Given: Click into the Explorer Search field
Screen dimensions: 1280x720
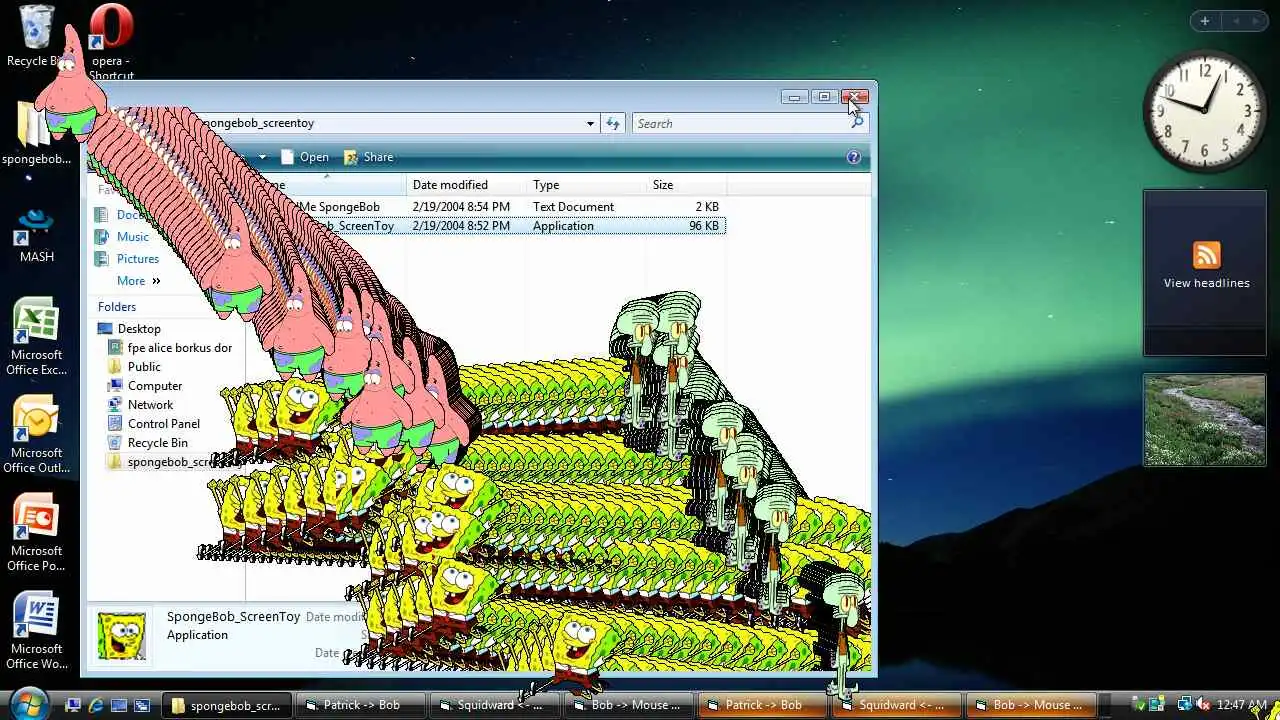Looking at the screenshot, I should pos(740,123).
